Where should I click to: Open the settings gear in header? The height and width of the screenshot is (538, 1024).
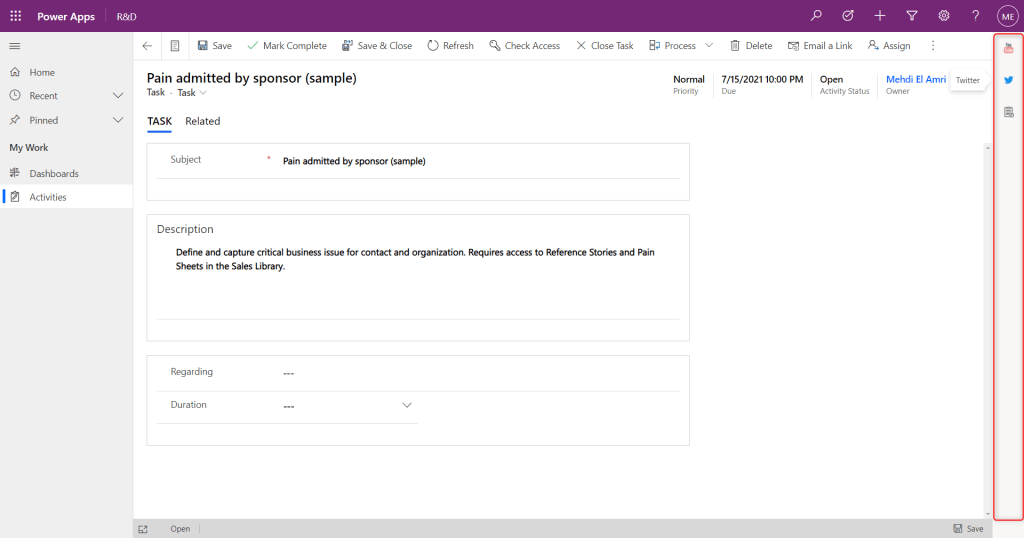click(x=944, y=16)
